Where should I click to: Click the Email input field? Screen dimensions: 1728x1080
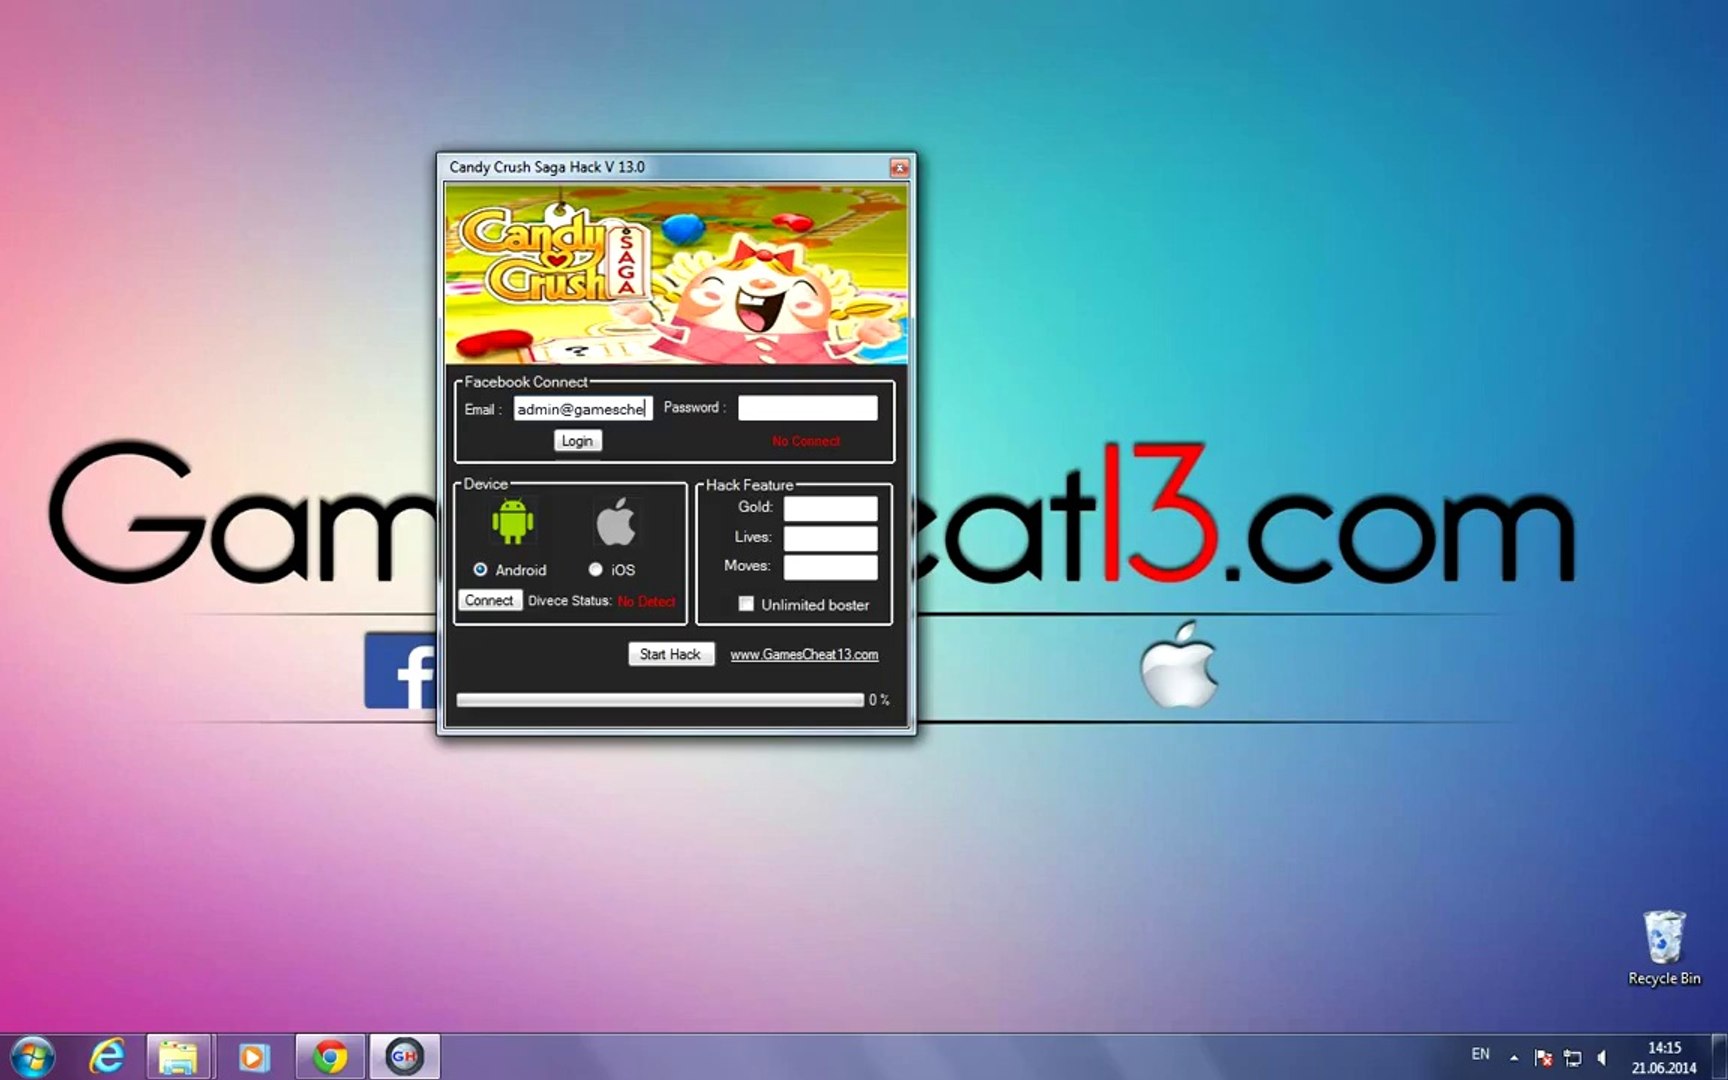(x=583, y=408)
